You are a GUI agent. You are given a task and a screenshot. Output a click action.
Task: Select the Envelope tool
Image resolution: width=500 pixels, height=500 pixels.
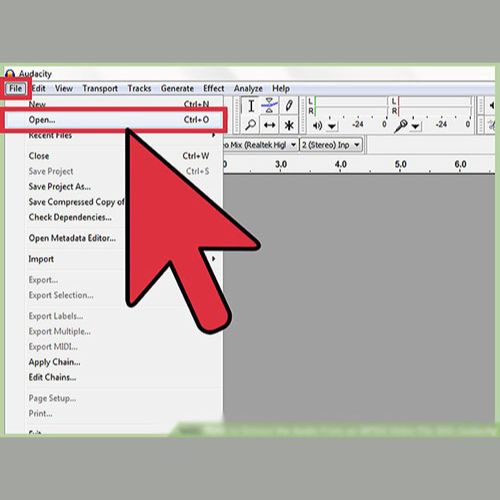point(269,105)
